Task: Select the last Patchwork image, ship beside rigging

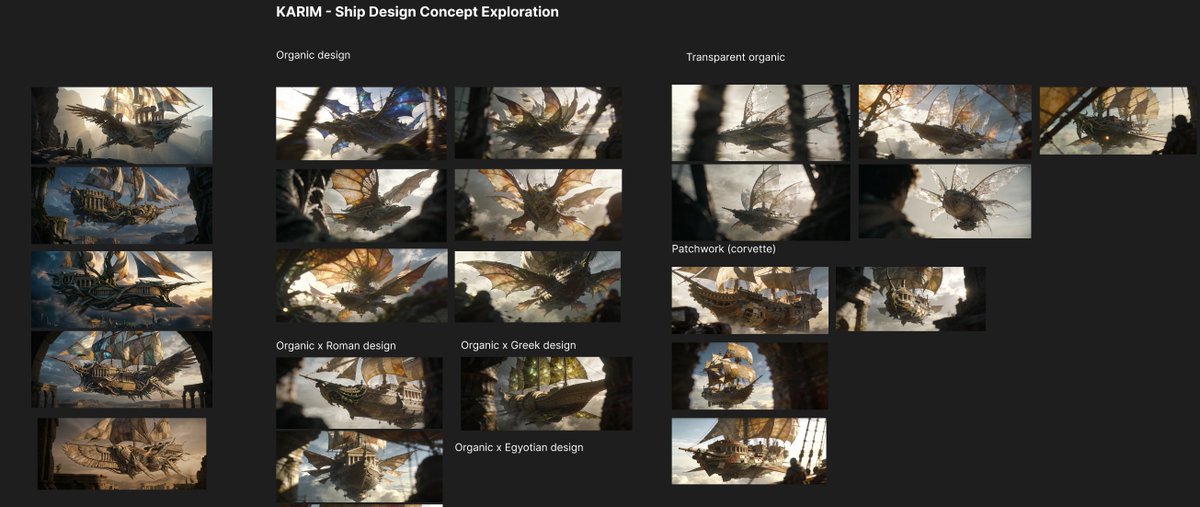Action: pyautogui.click(x=749, y=451)
